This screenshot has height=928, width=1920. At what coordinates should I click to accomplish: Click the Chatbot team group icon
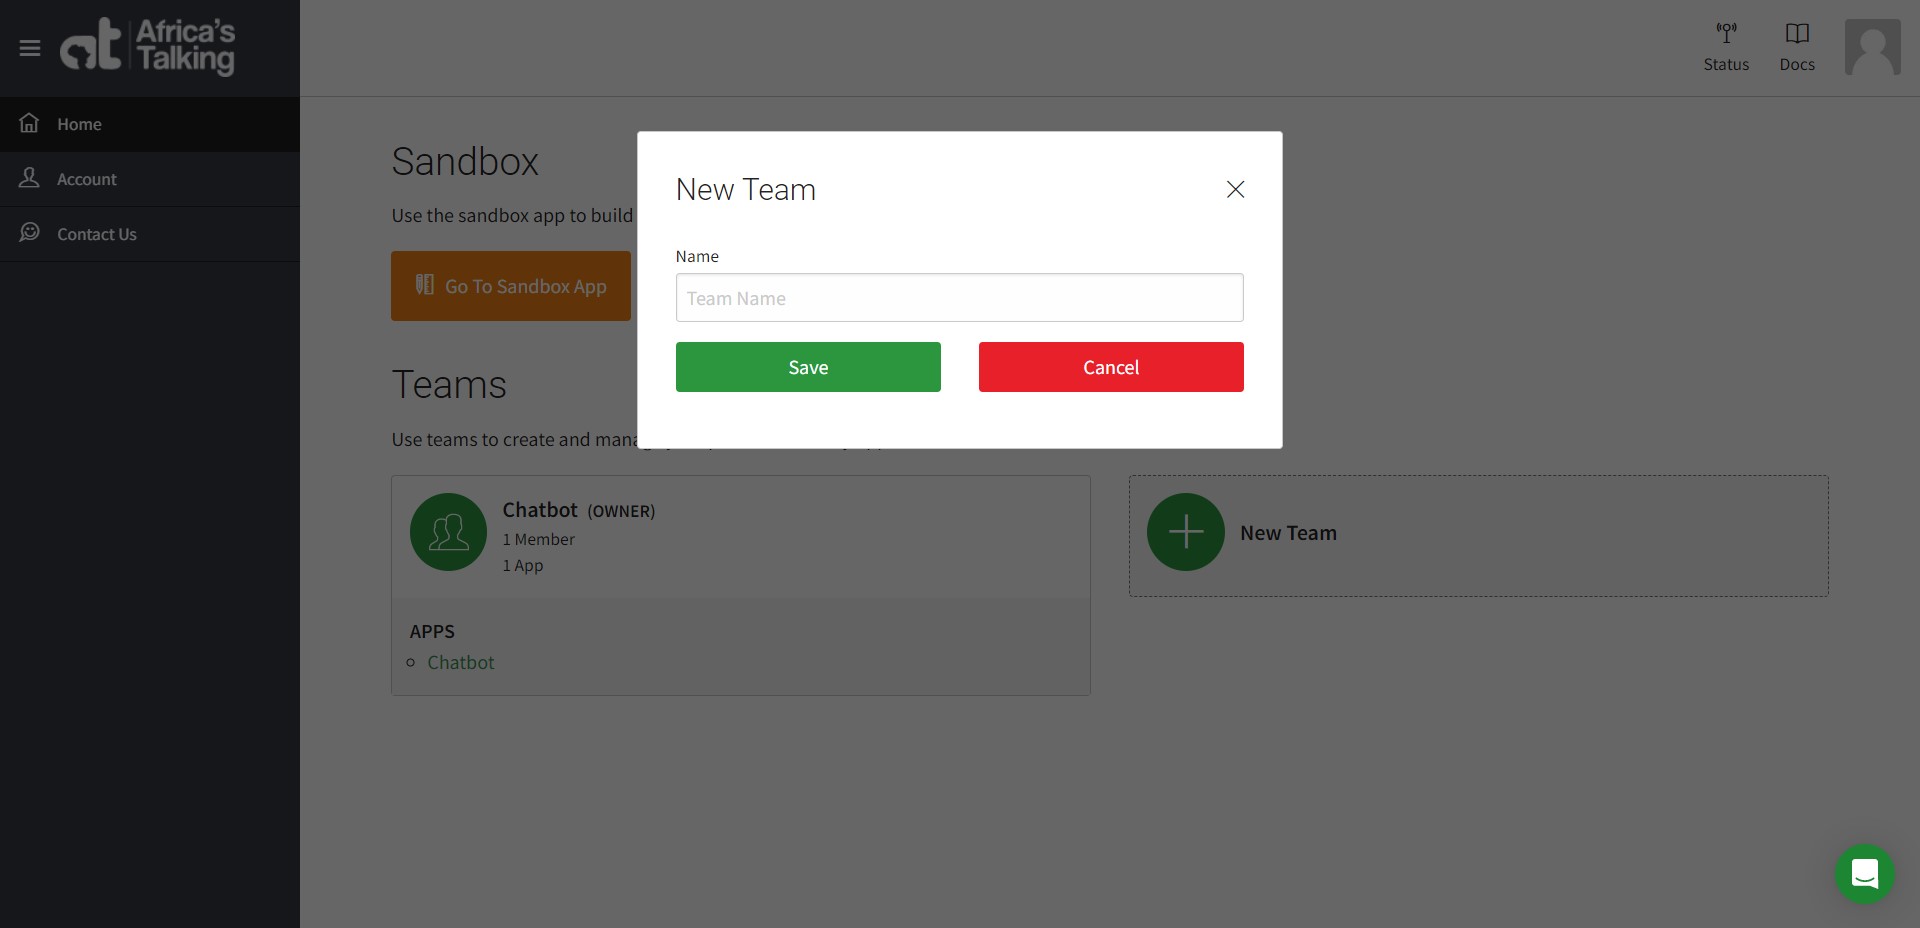point(448,532)
